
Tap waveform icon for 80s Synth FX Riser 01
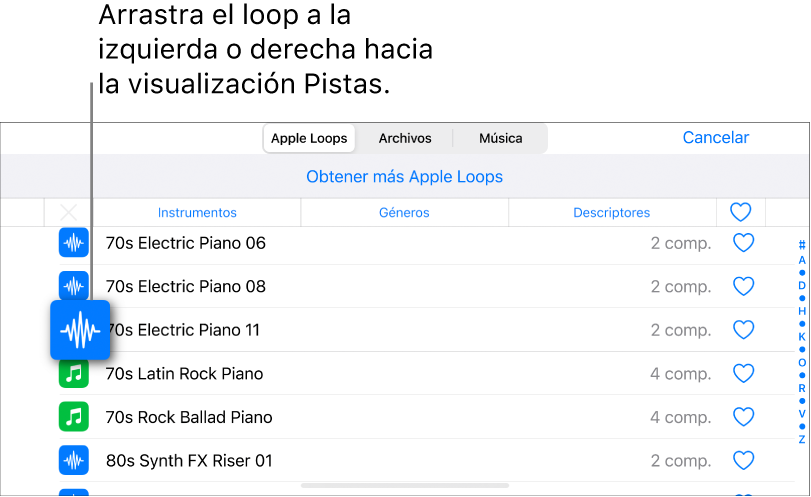coord(73,461)
